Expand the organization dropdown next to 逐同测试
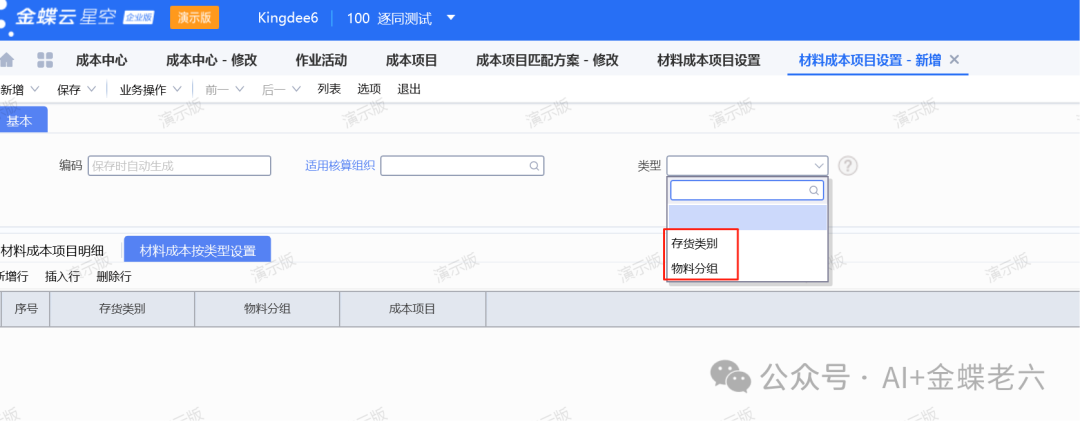 [451, 18]
